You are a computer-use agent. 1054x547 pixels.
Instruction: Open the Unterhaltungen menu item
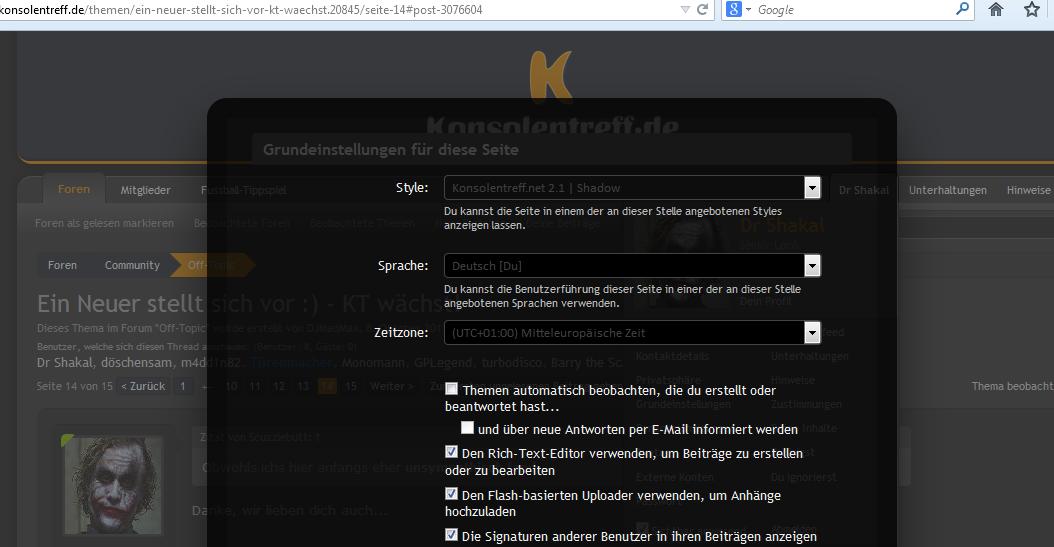click(x=948, y=190)
